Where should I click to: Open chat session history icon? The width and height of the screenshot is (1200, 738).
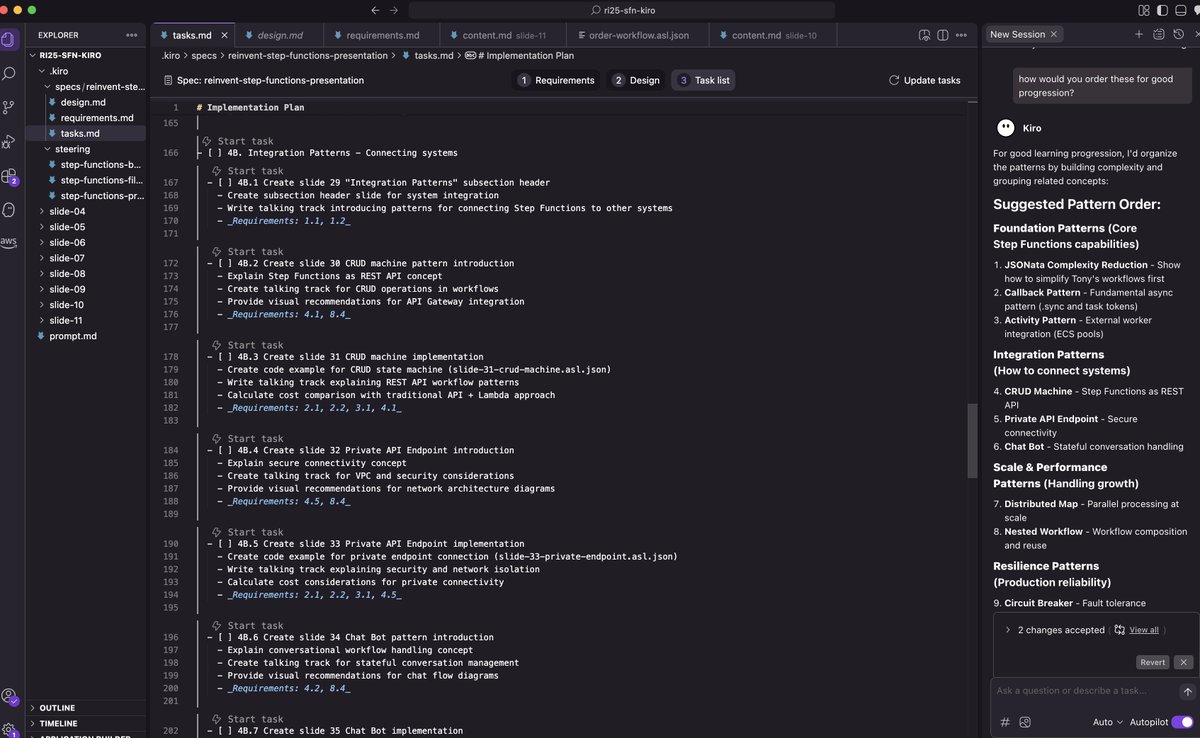1177,34
